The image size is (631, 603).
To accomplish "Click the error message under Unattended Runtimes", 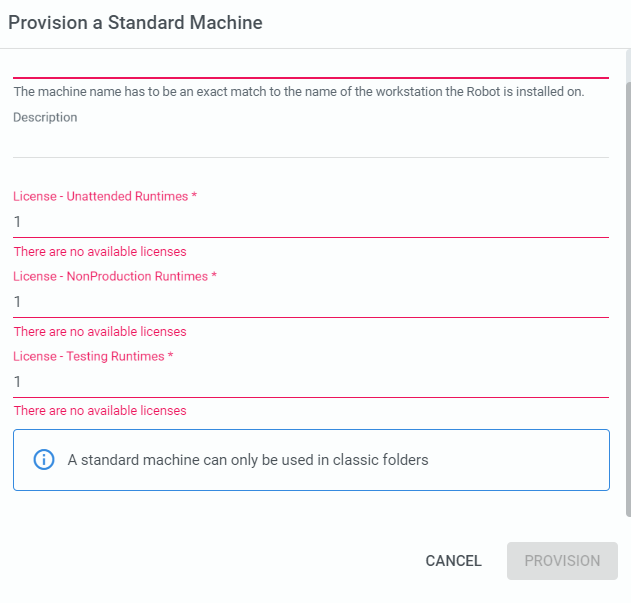I will click(100, 252).
